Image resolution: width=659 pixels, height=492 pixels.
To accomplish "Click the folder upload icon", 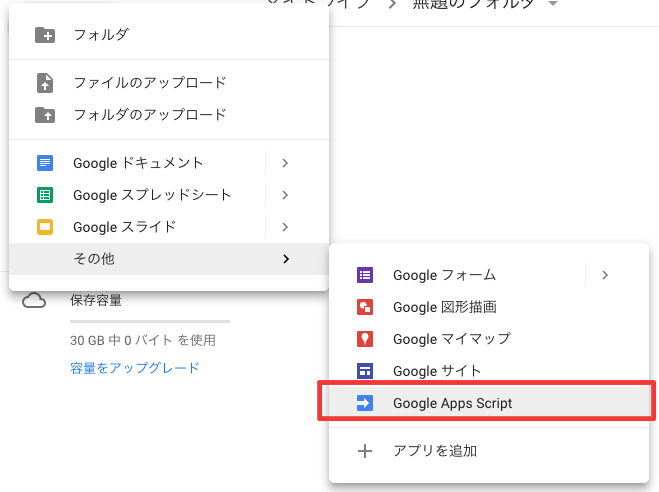I will [45, 115].
